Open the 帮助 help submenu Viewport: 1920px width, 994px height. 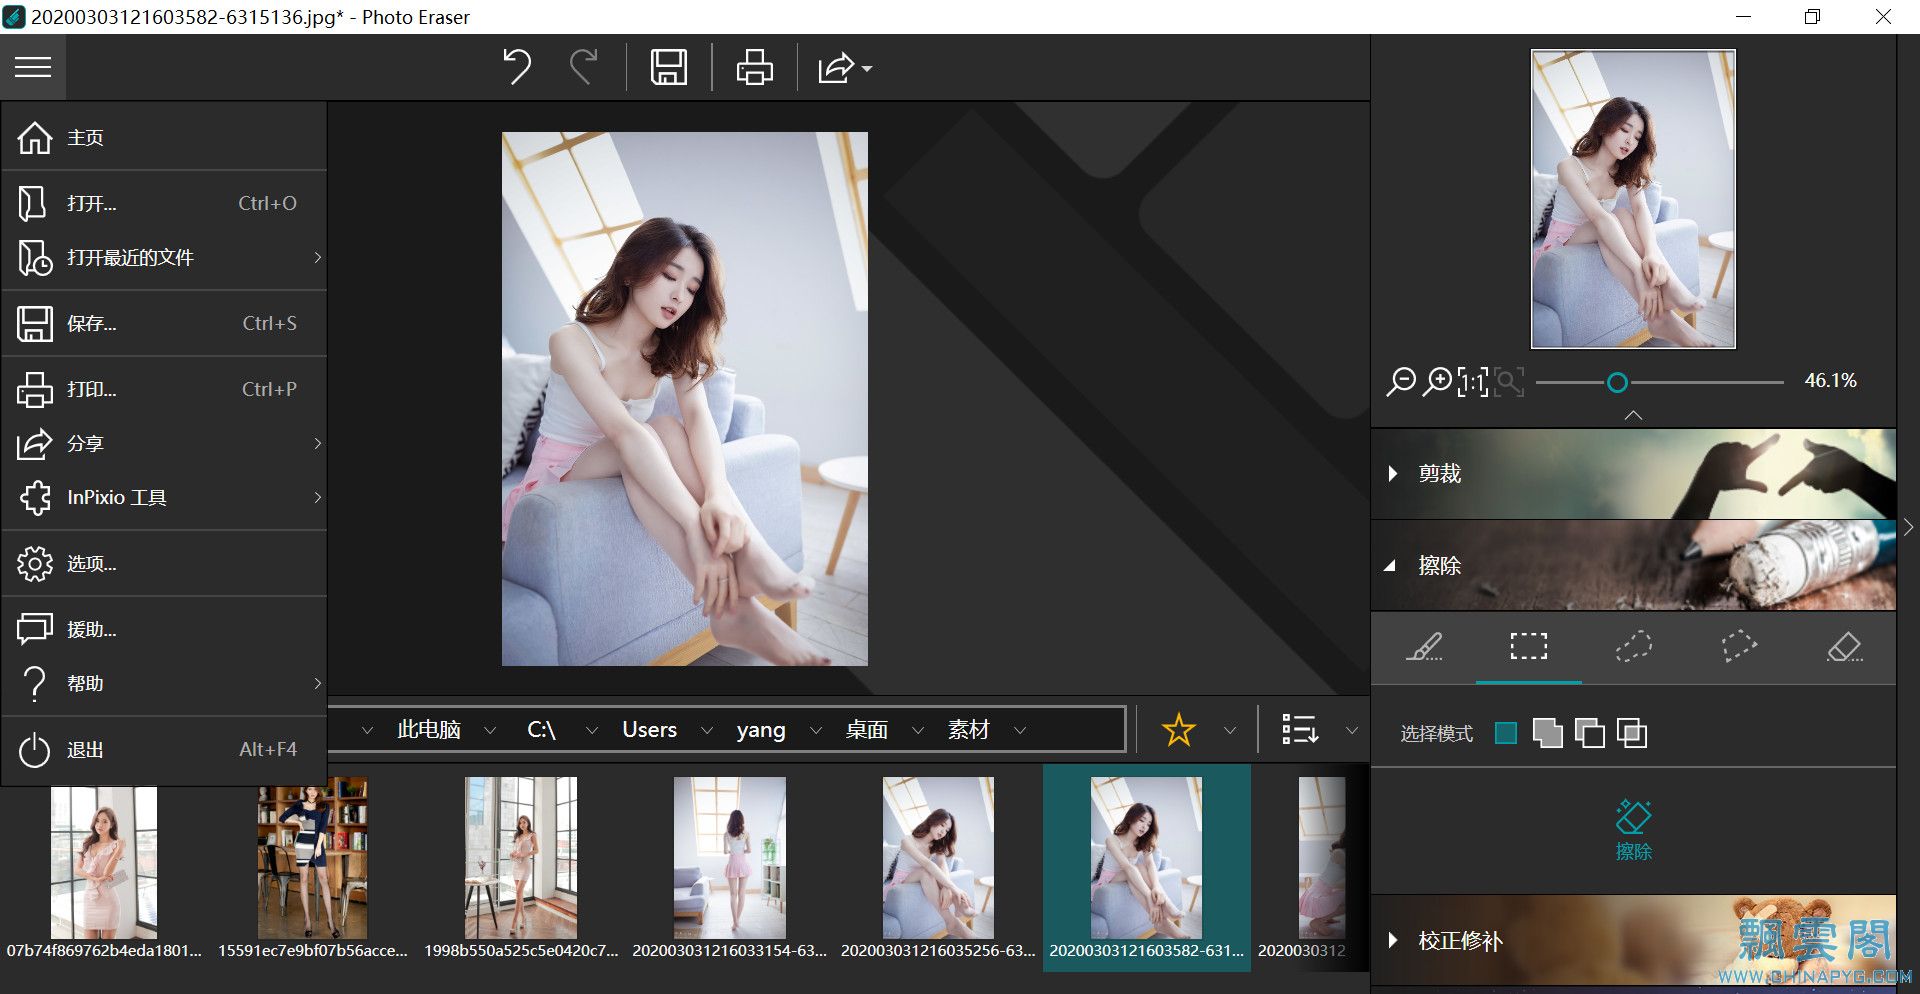tap(164, 683)
